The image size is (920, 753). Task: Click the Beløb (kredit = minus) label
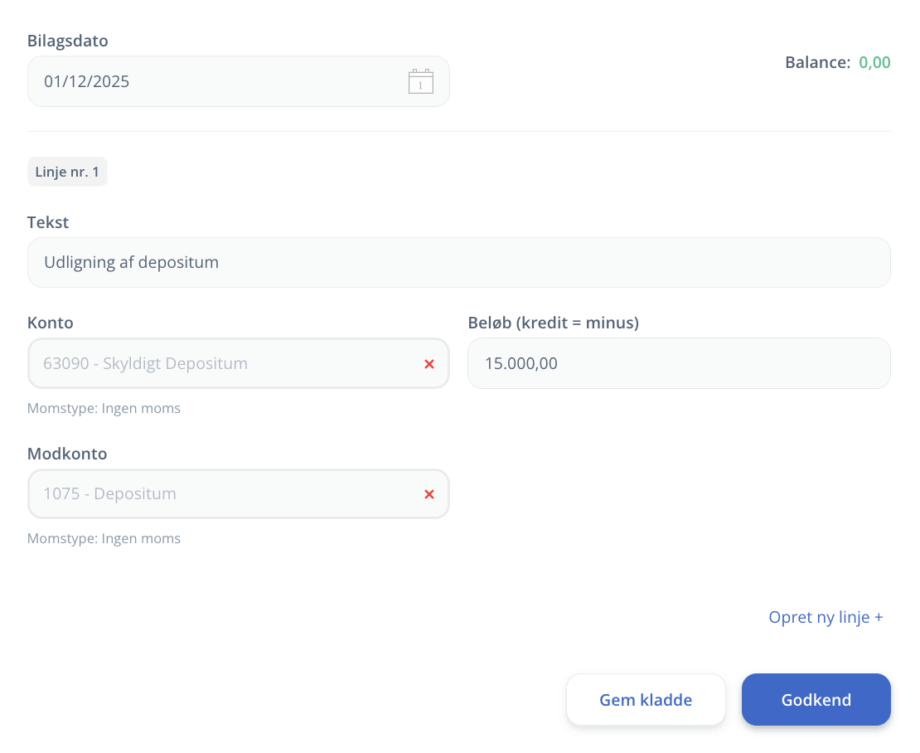pos(553,323)
